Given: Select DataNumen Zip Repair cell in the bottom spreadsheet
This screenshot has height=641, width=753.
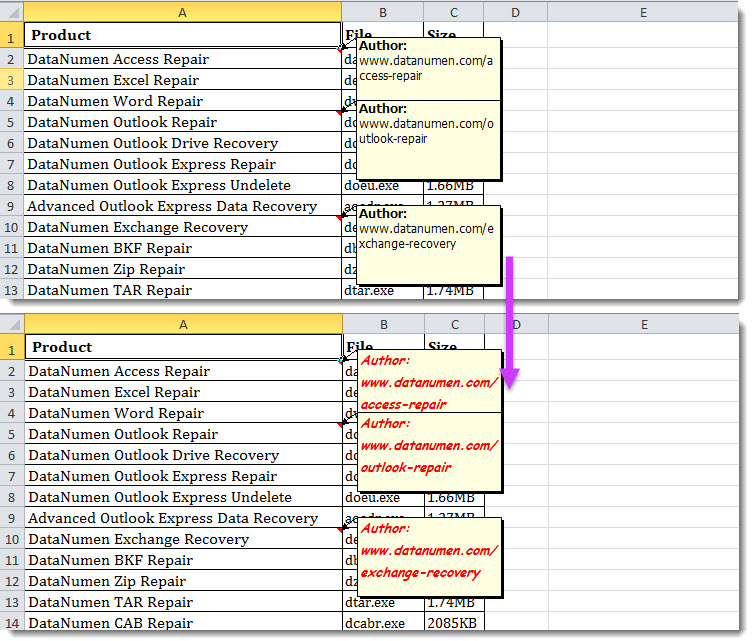Looking at the screenshot, I should [183, 581].
